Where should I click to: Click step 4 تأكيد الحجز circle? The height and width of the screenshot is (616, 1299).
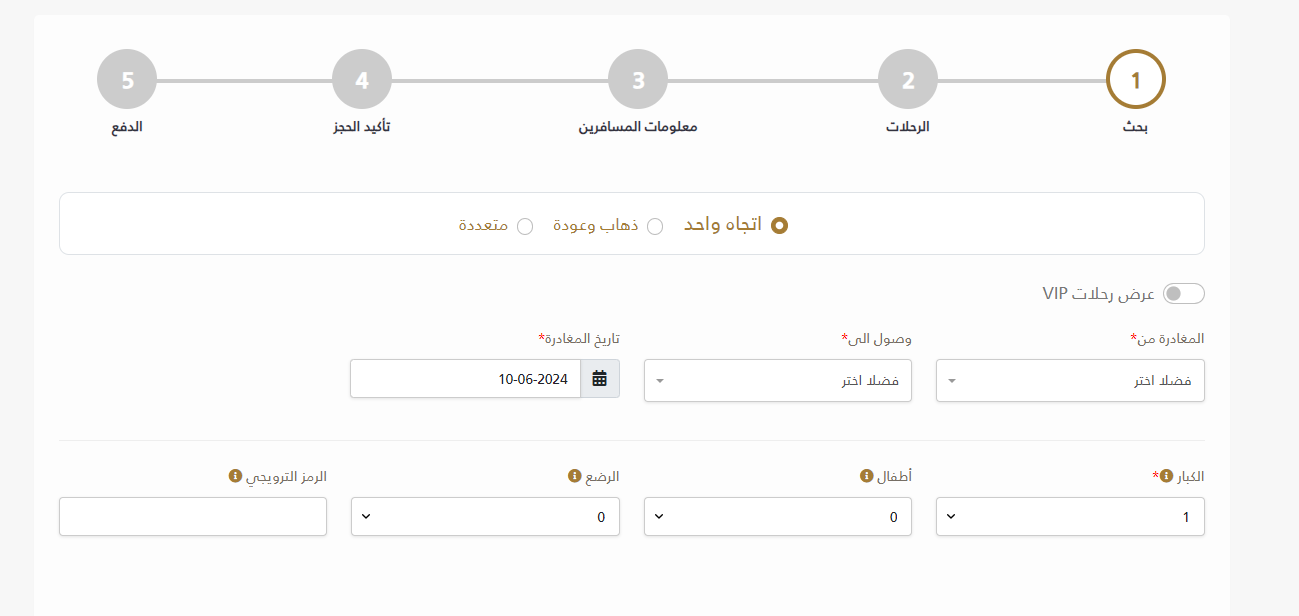(x=361, y=79)
